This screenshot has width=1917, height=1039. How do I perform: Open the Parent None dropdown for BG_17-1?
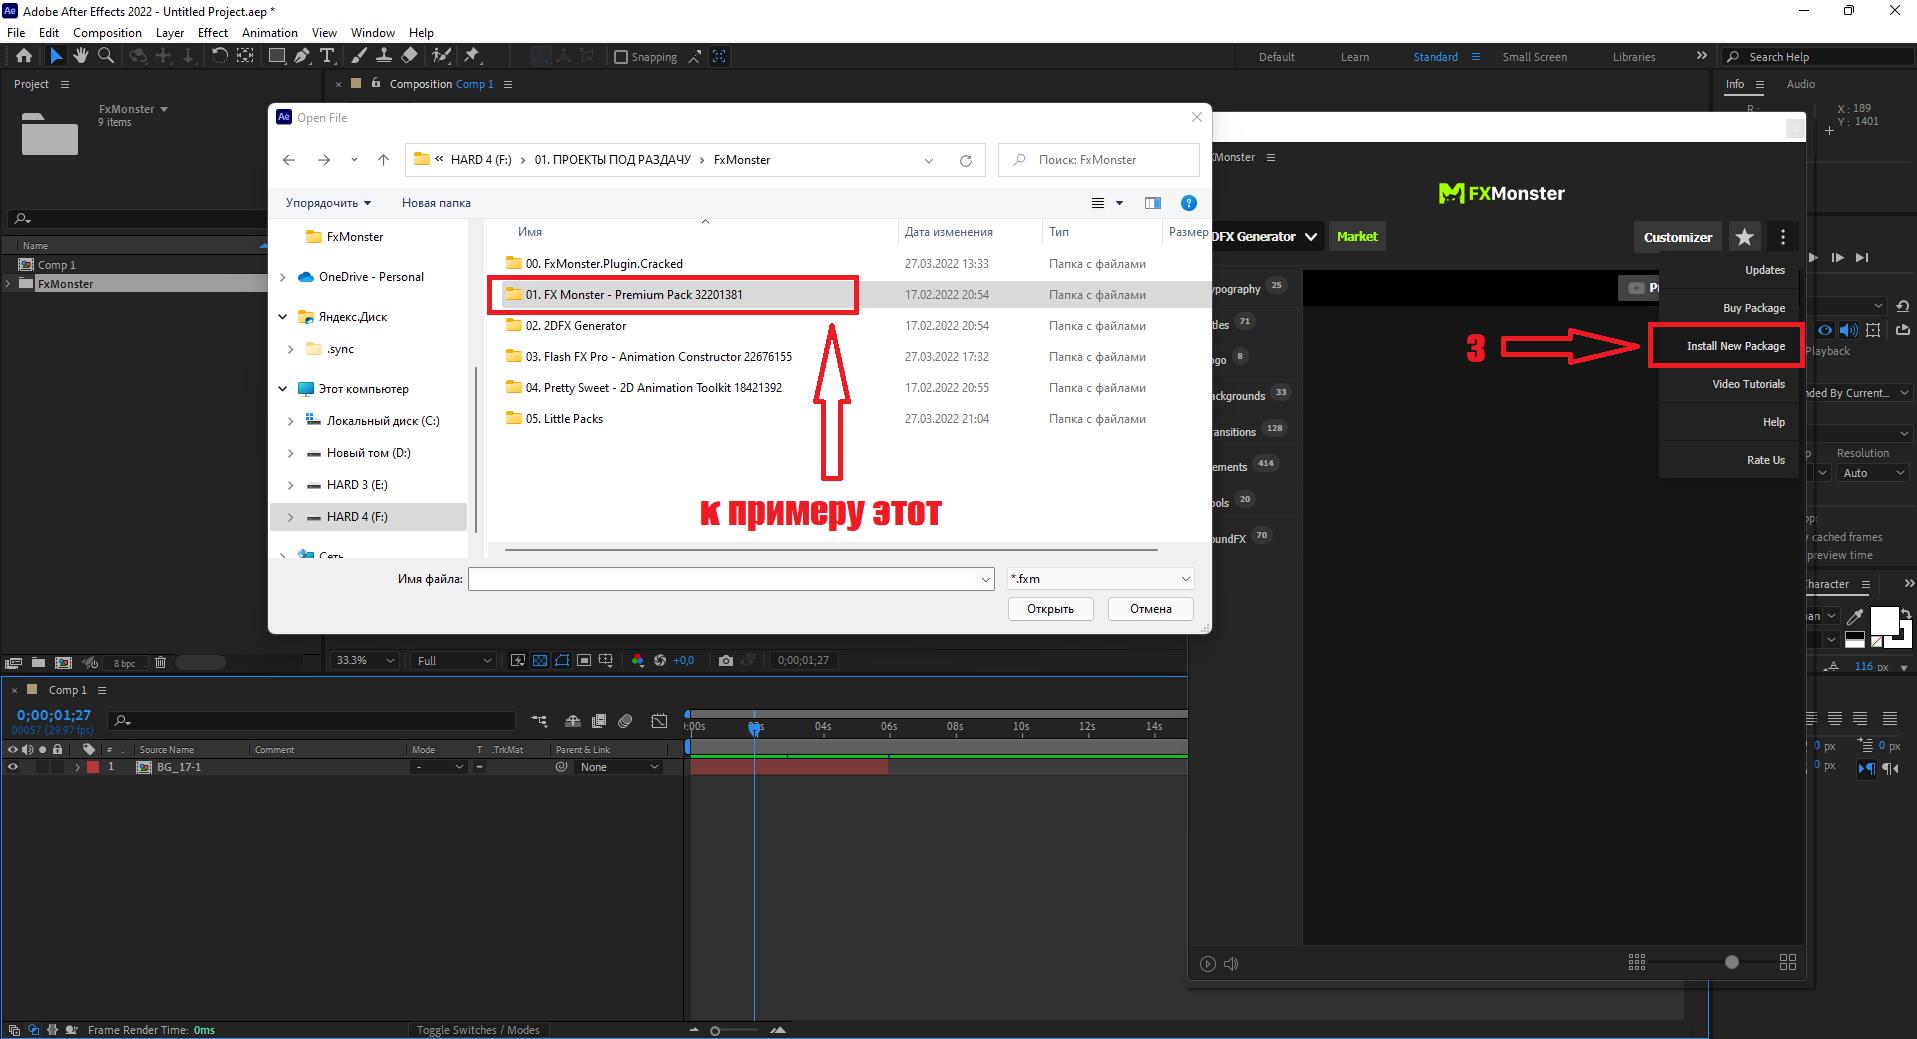tap(620, 767)
